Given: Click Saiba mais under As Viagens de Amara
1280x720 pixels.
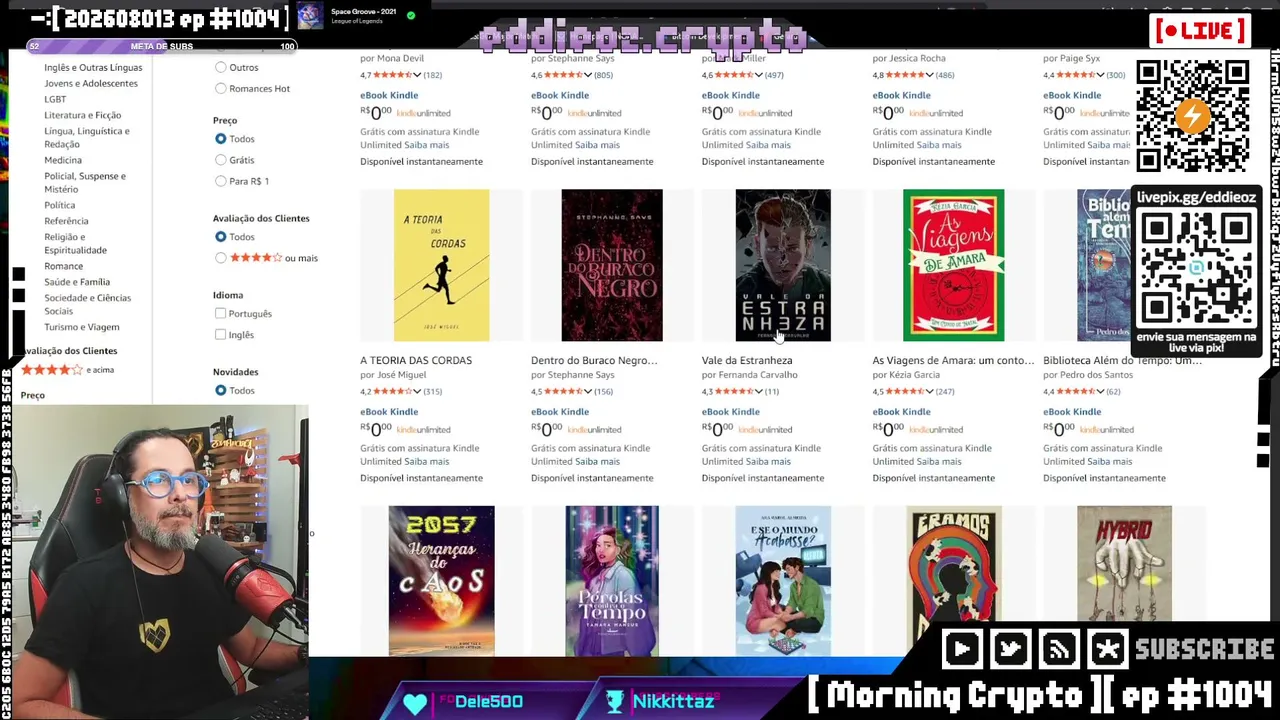Looking at the screenshot, I should click(939, 462).
